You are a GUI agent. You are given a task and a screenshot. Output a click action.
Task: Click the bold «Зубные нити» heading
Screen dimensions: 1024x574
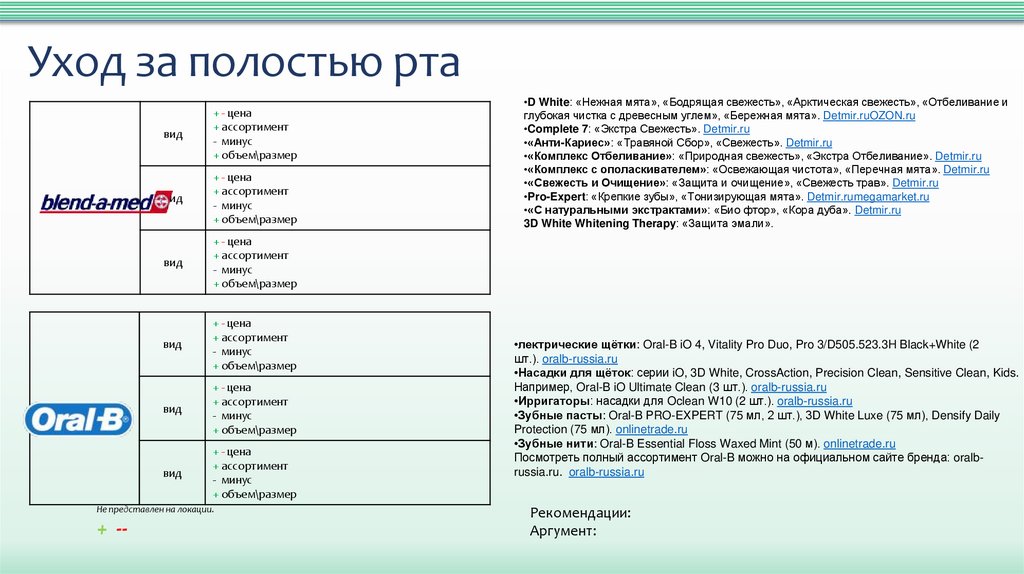click(556, 444)
